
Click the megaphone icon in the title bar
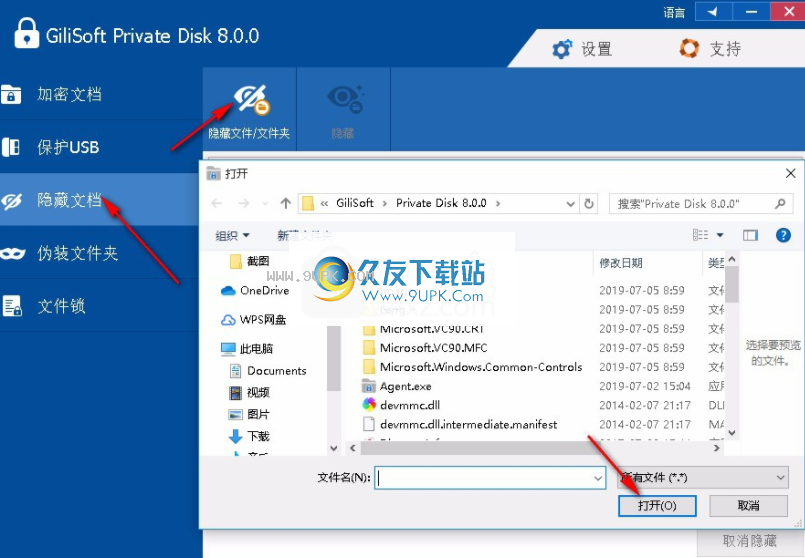714,11
